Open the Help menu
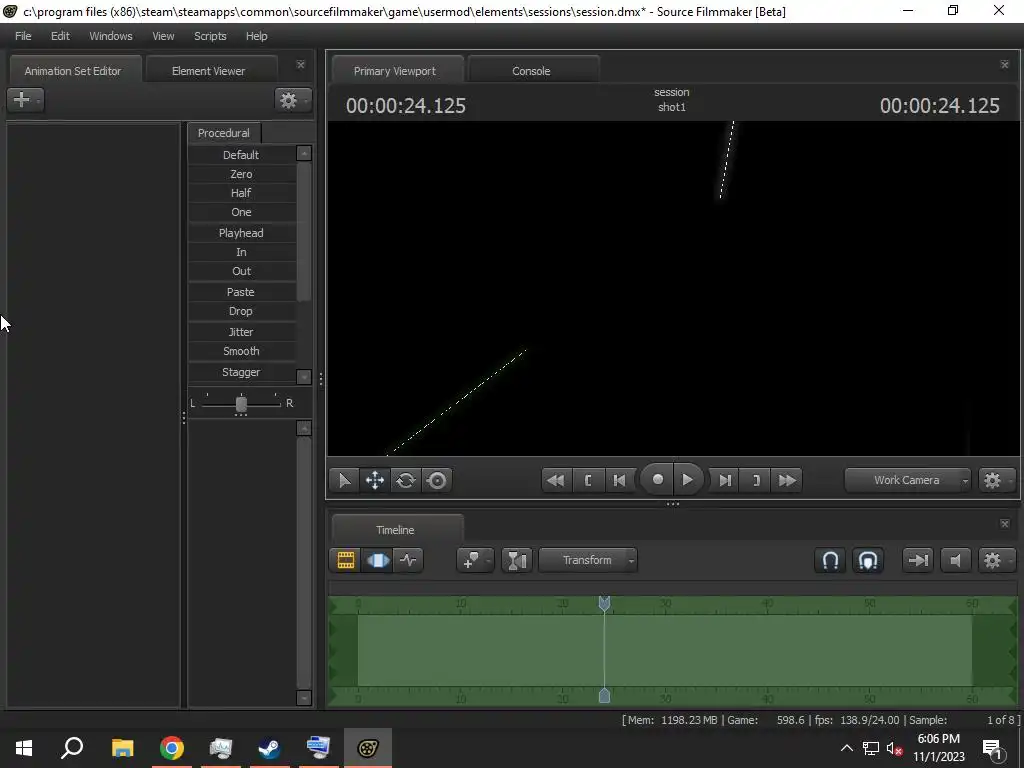 point(256,36)
